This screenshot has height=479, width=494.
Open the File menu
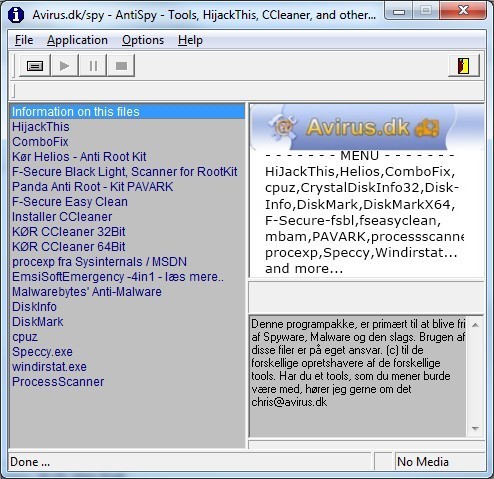(24, 40)
